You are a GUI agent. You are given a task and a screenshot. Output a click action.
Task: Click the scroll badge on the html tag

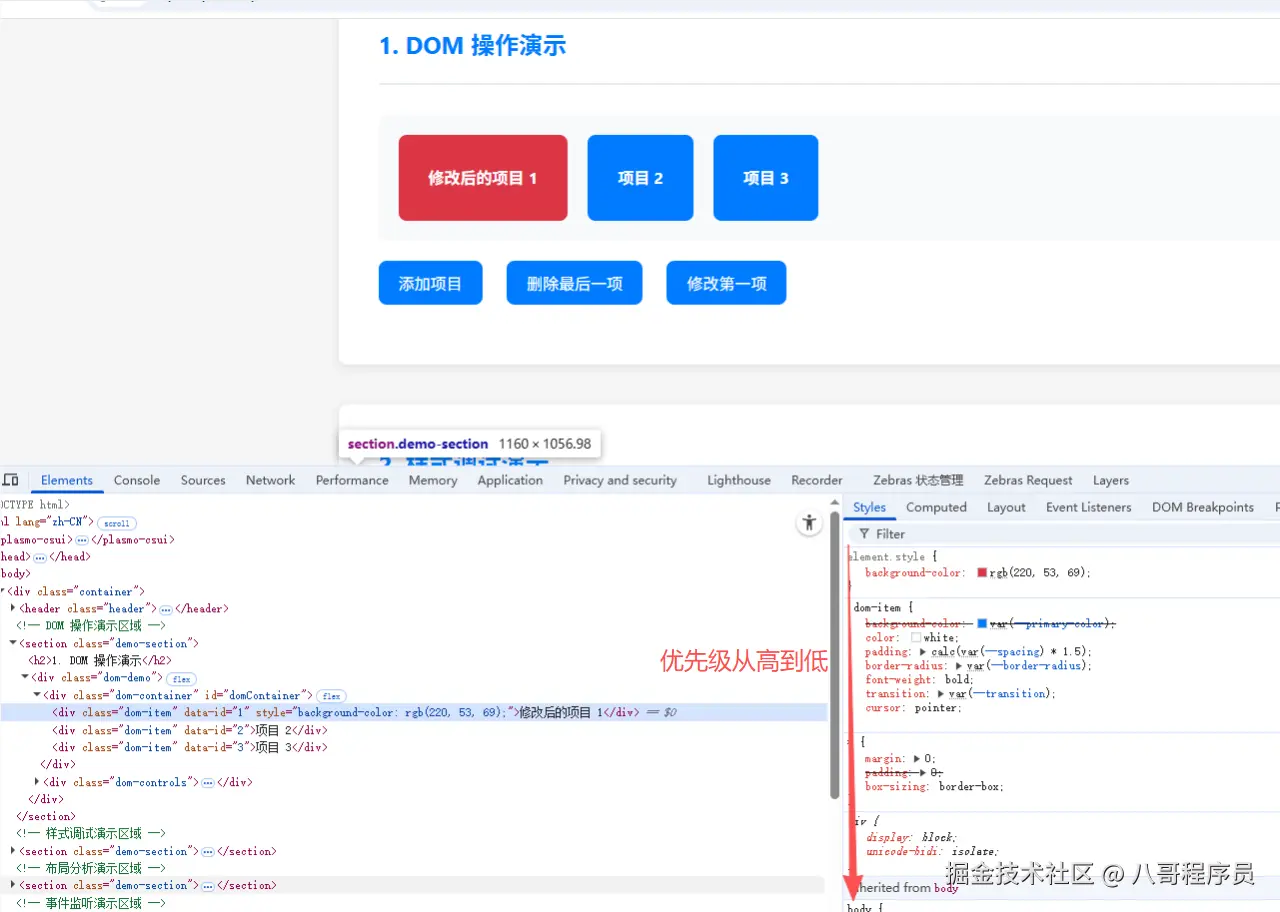117,523
